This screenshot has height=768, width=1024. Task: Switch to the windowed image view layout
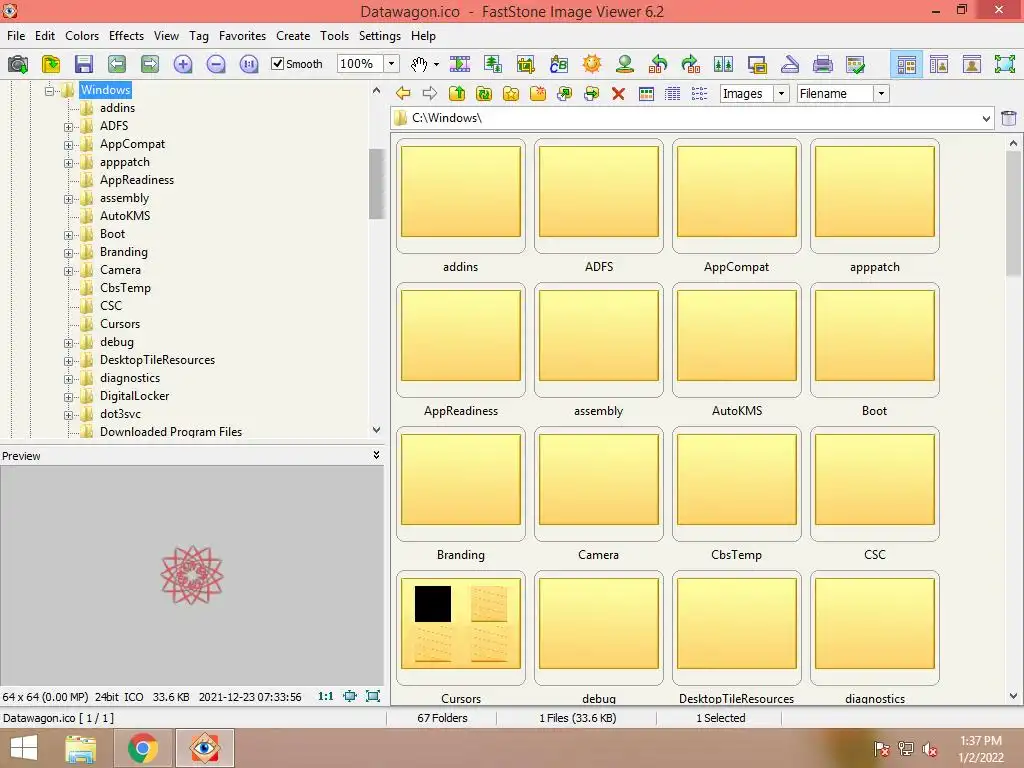coord(972,64)
